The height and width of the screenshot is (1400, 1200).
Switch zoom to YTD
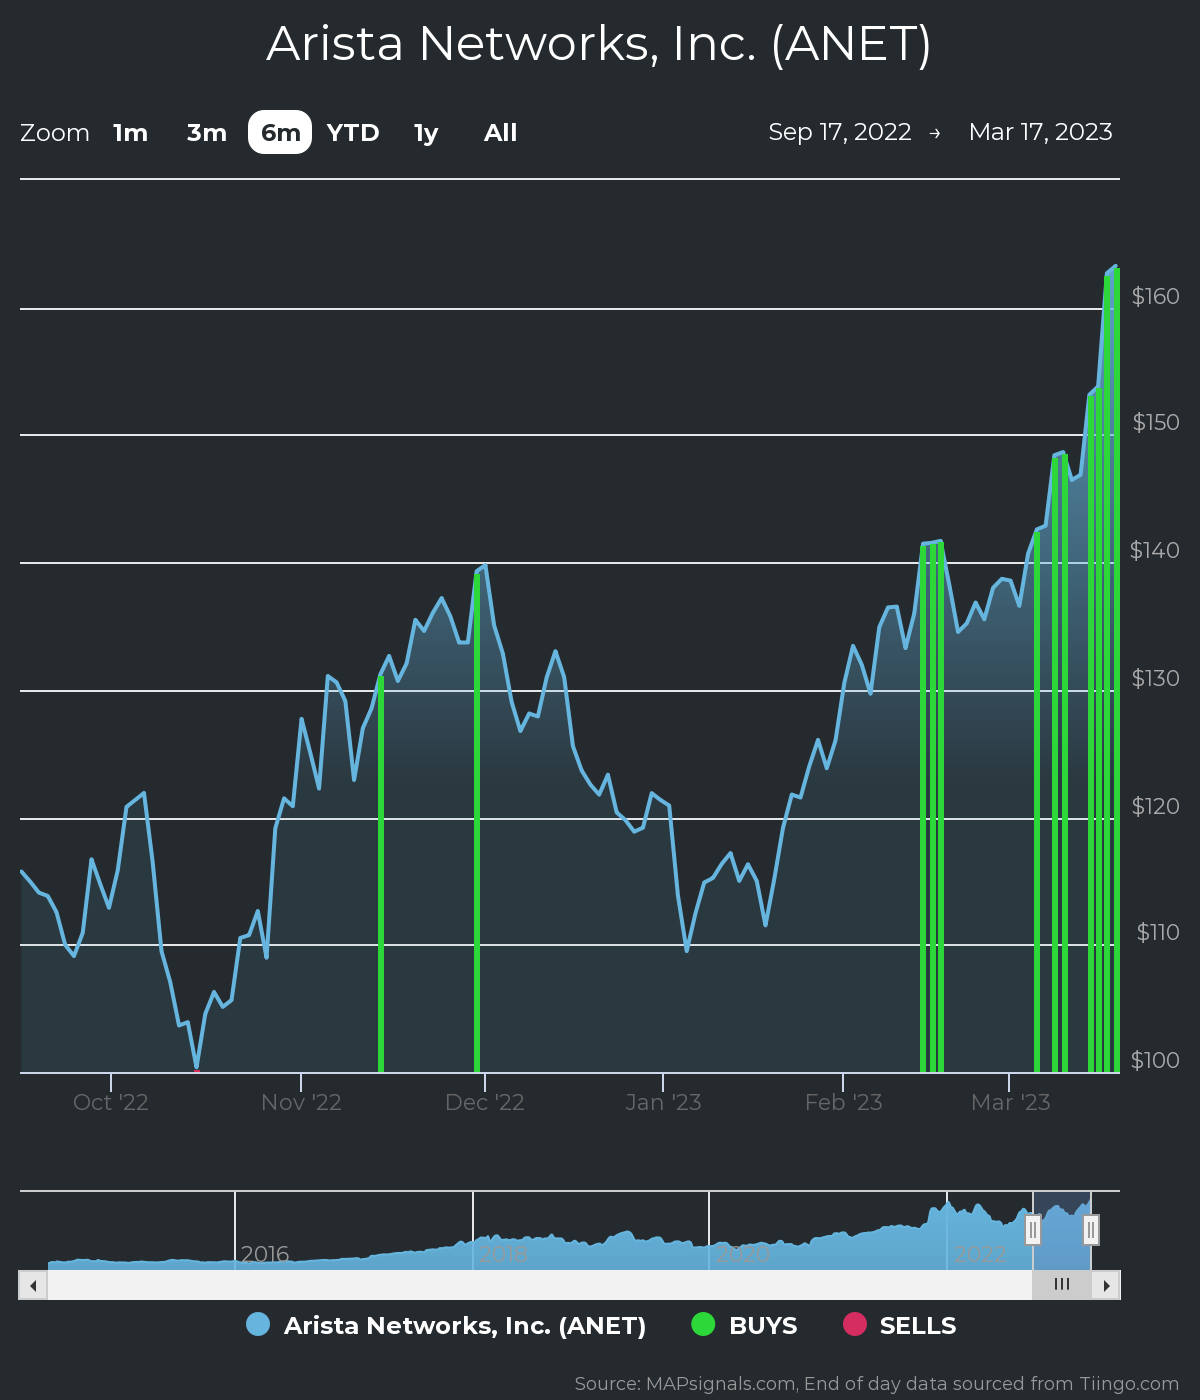coord(353,133)
